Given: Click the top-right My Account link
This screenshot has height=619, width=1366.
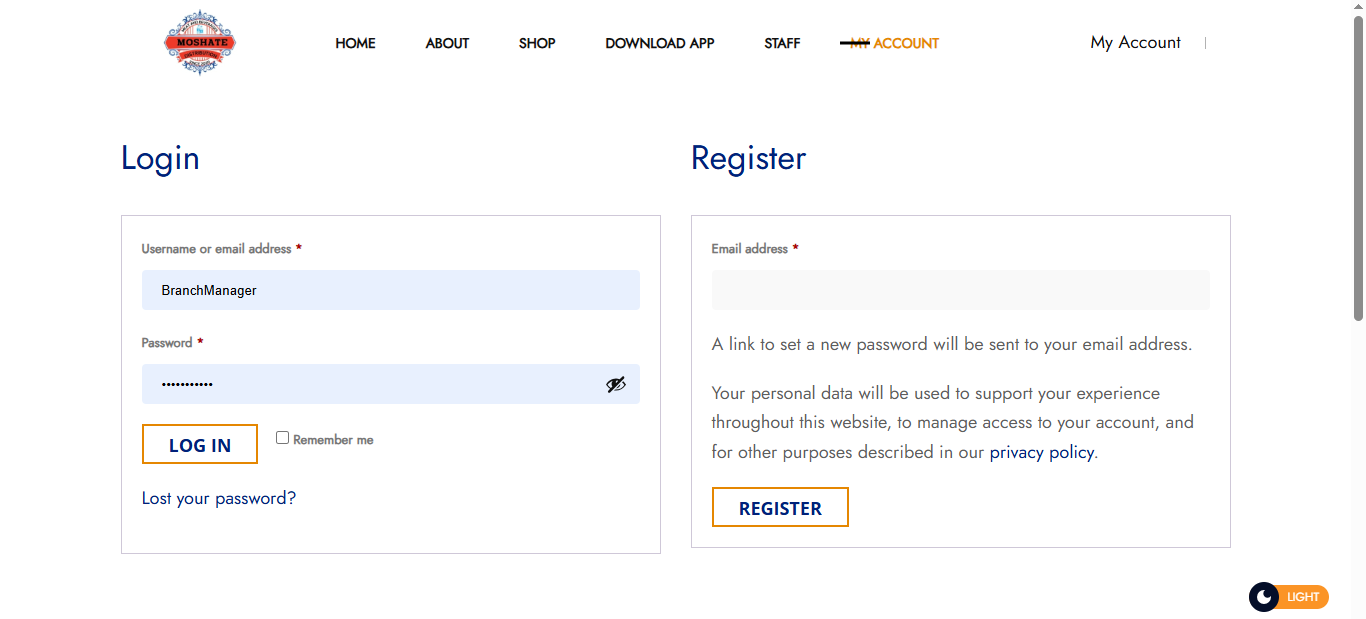Looking at the screenshot, I should [1135, 43].
